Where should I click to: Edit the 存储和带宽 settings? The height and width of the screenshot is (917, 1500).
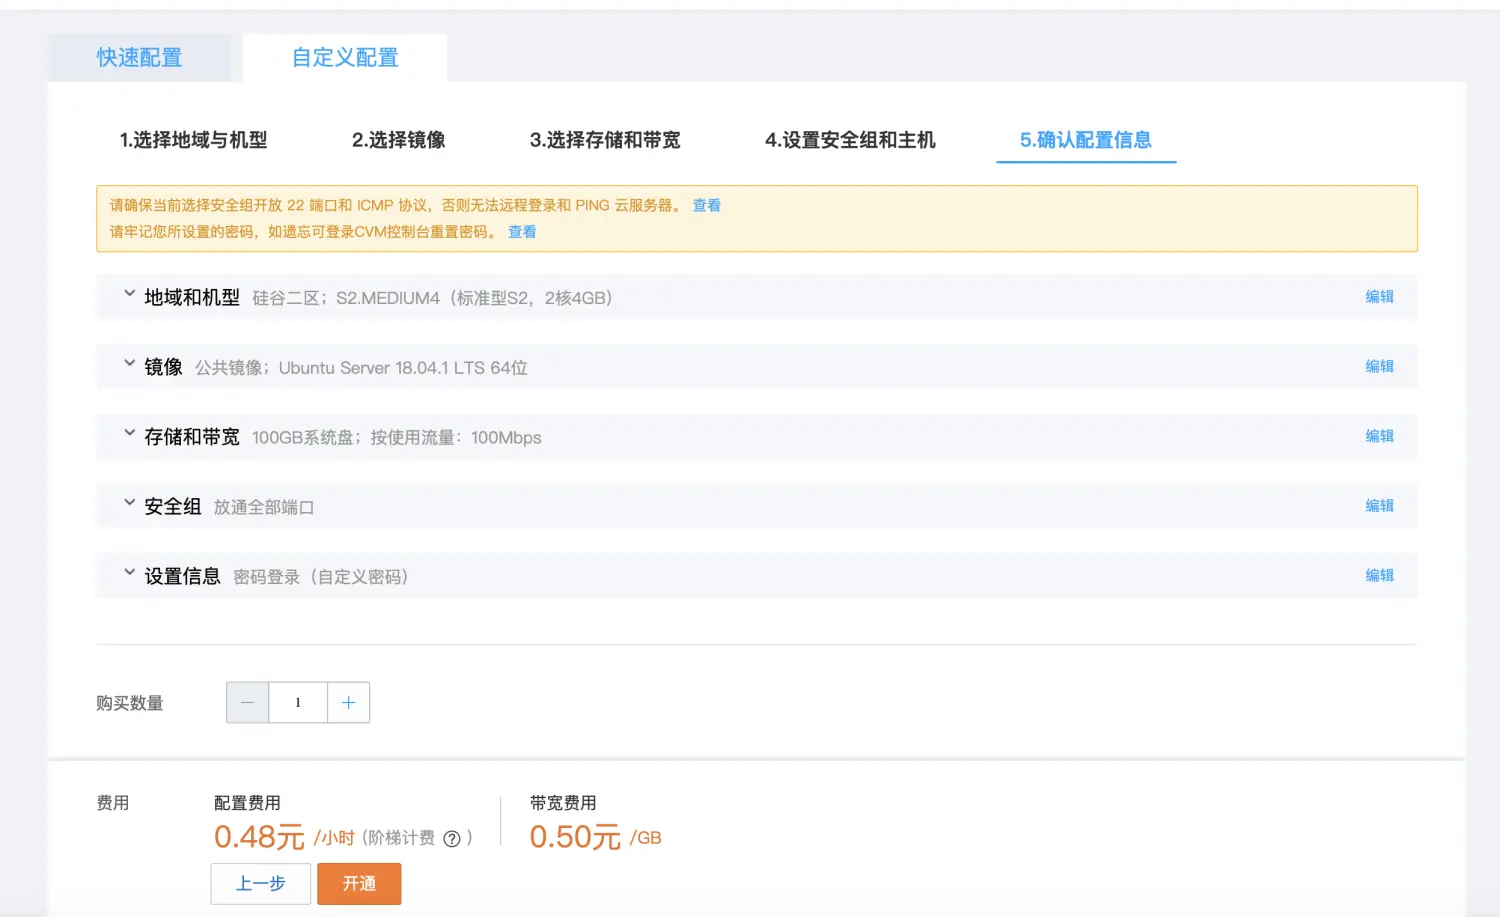point(1379,436)
